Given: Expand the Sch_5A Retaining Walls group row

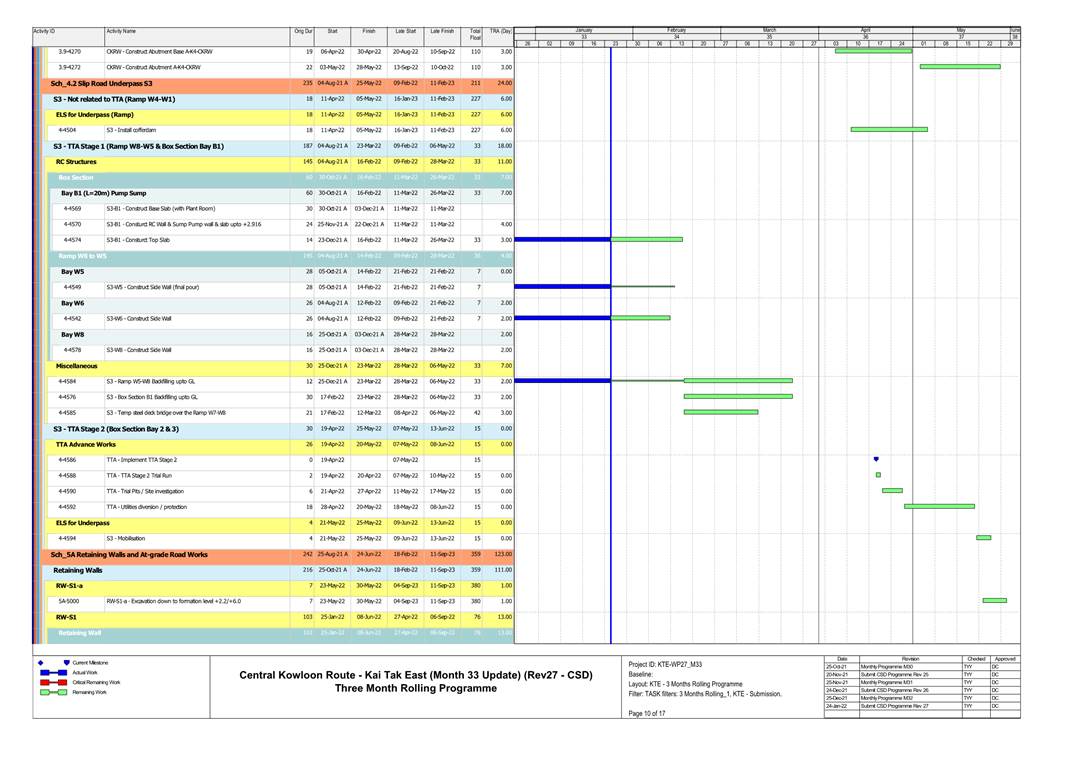Looking at the screenshot, I should point(128,554).
